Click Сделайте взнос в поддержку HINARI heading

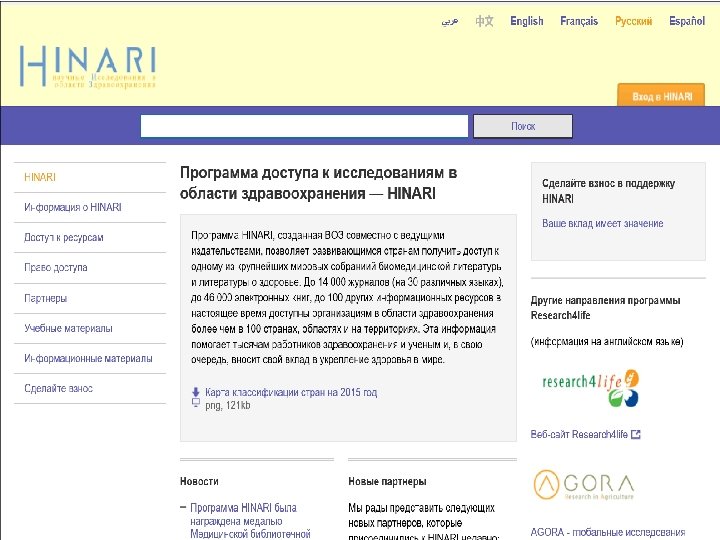coord(608,191)
